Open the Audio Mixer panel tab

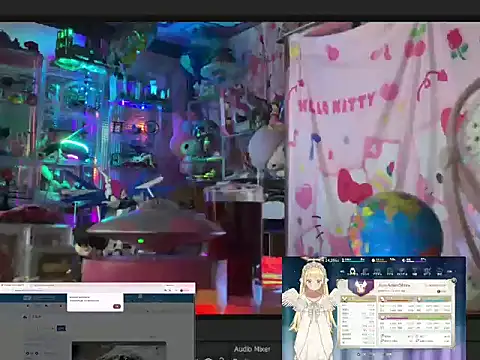252,349
